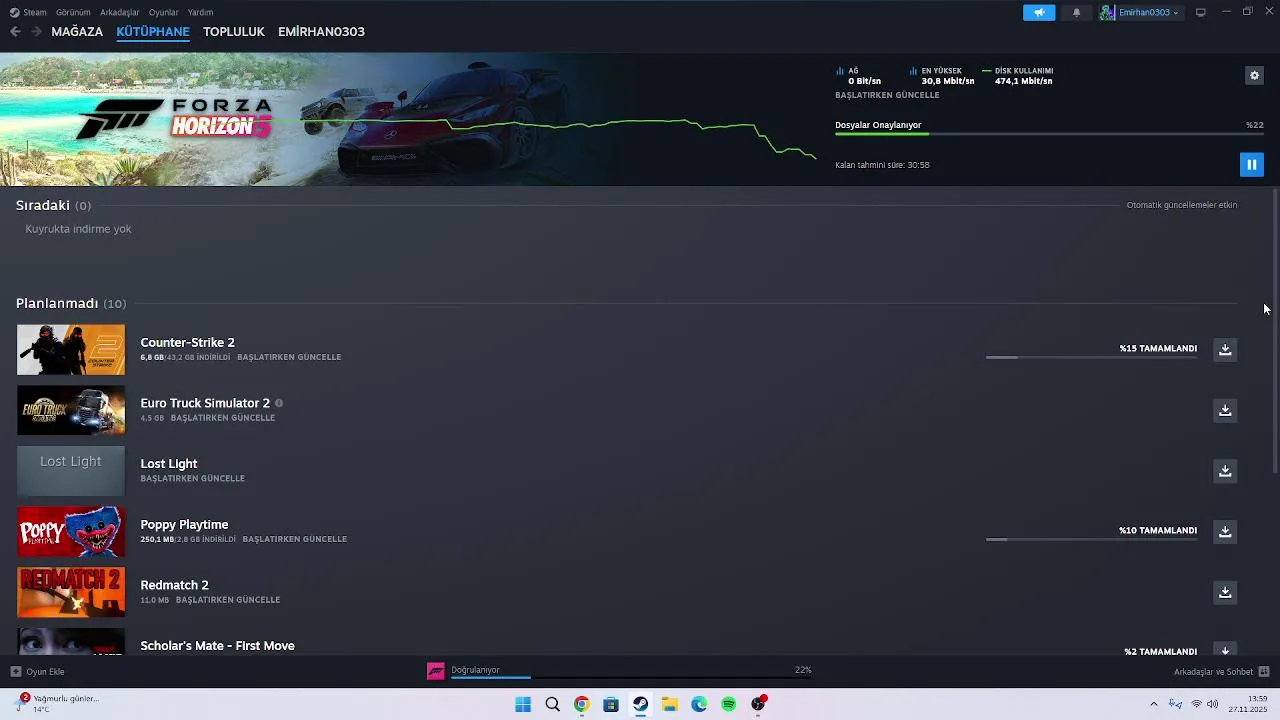Open the Yardım menu
The image size is (1280, 720).
[201, 12]
